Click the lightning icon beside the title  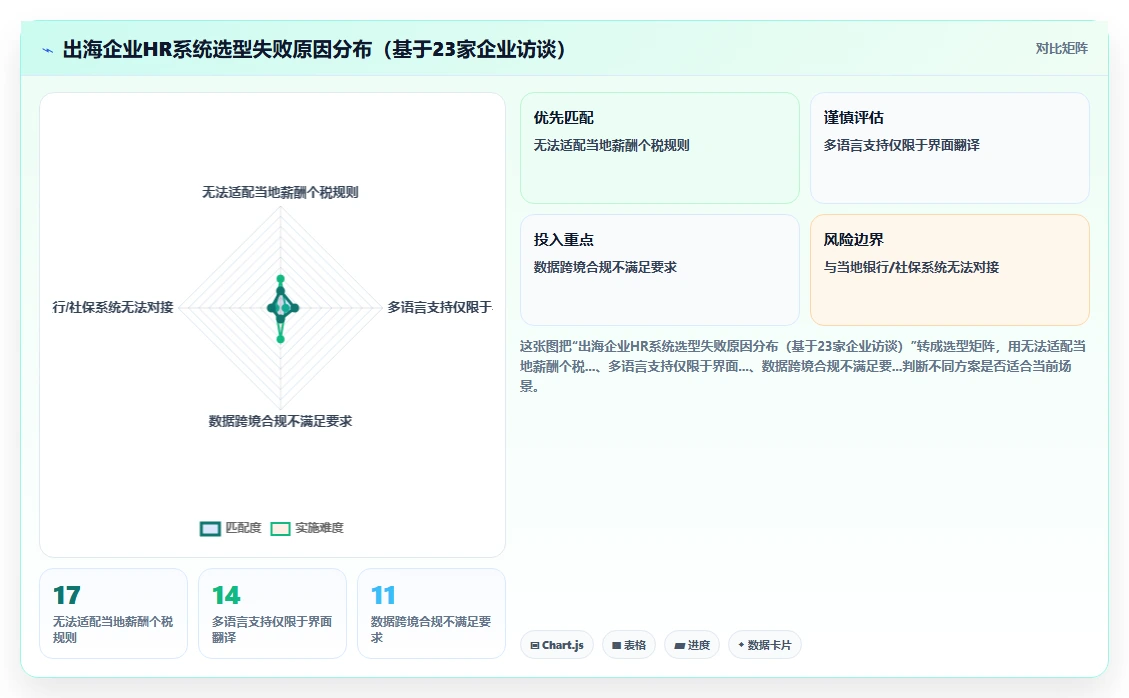[48, 50]
